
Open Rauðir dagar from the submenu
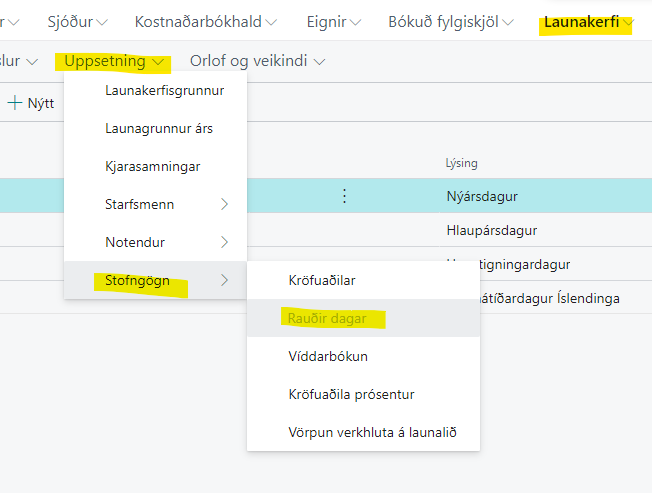(327, 319)
